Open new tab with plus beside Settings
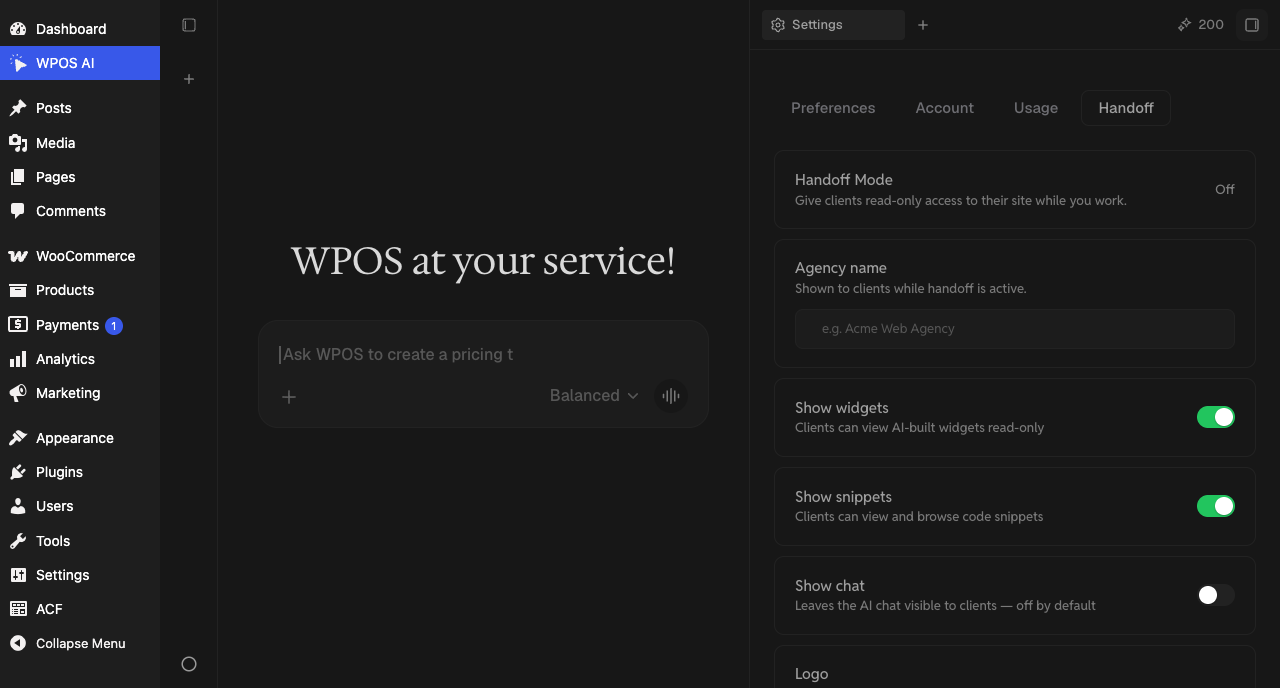Viewport: 1280px width, 688px height. click(x=923, y=25)
